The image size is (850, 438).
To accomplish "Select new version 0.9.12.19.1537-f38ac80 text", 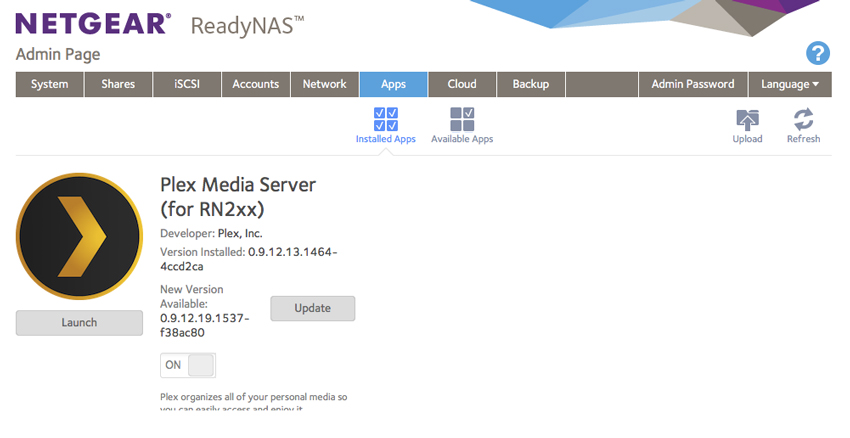I will point(204,325).
